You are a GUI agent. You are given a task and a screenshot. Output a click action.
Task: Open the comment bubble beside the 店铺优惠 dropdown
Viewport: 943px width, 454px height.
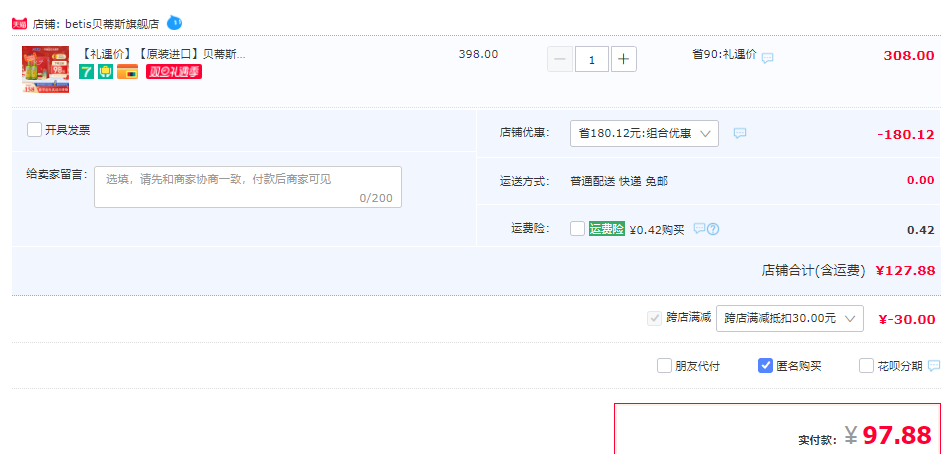pyautogui.click(x=740, y=133)
